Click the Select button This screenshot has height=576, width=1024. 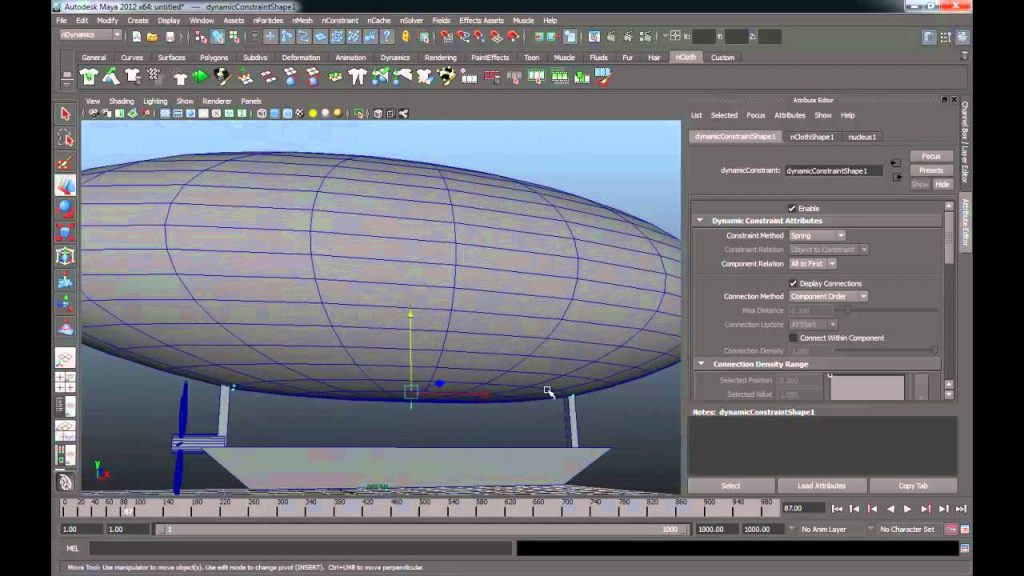(x=731, y=486)
